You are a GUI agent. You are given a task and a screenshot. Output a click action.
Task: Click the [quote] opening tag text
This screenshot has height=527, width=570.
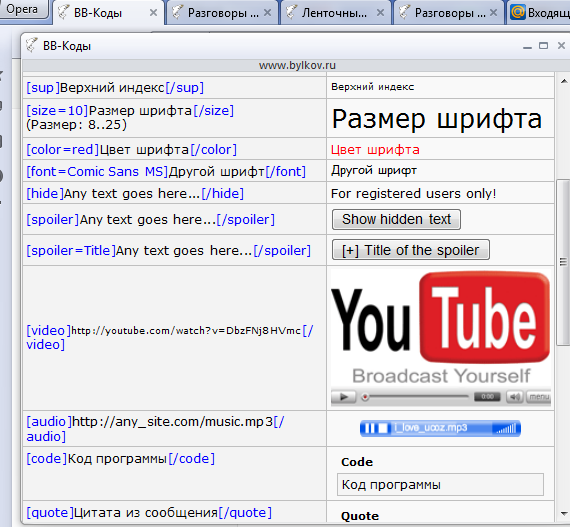pos(50,513)
